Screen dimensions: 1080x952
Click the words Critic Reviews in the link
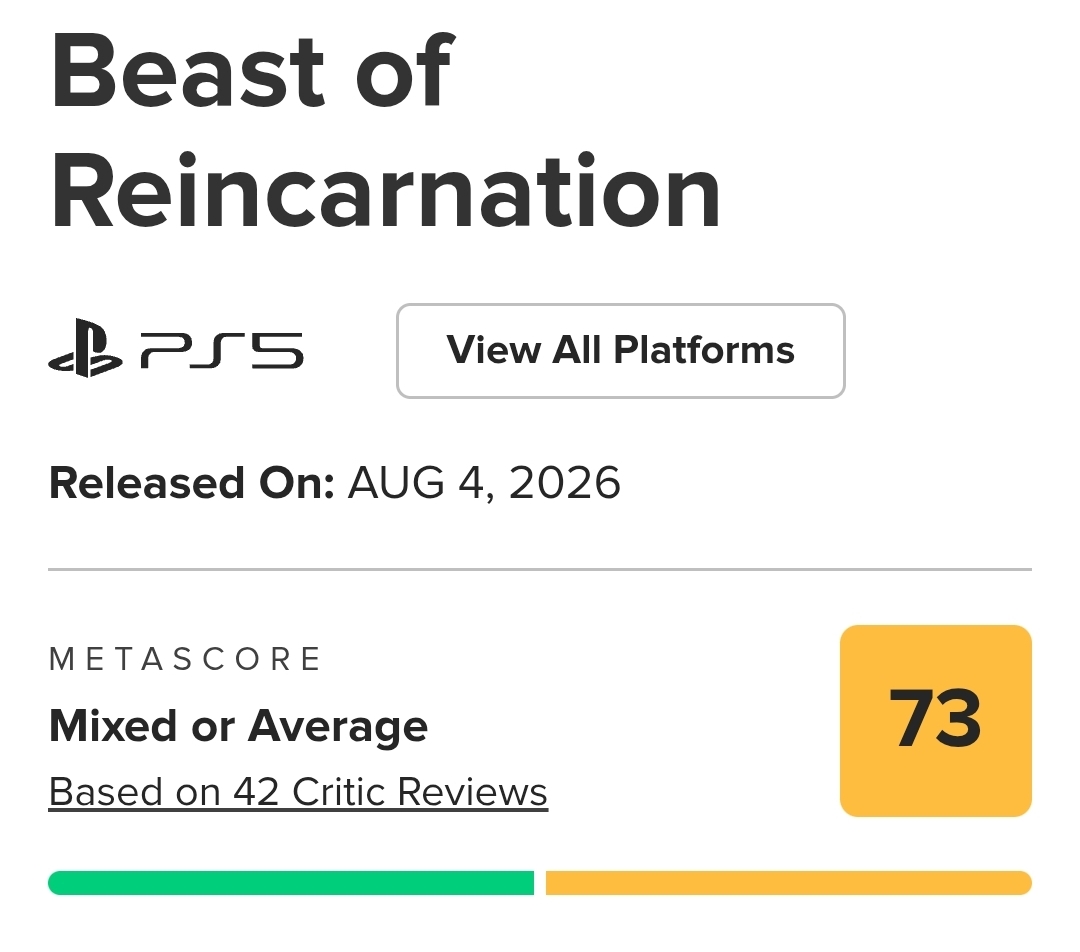(419, 792)
